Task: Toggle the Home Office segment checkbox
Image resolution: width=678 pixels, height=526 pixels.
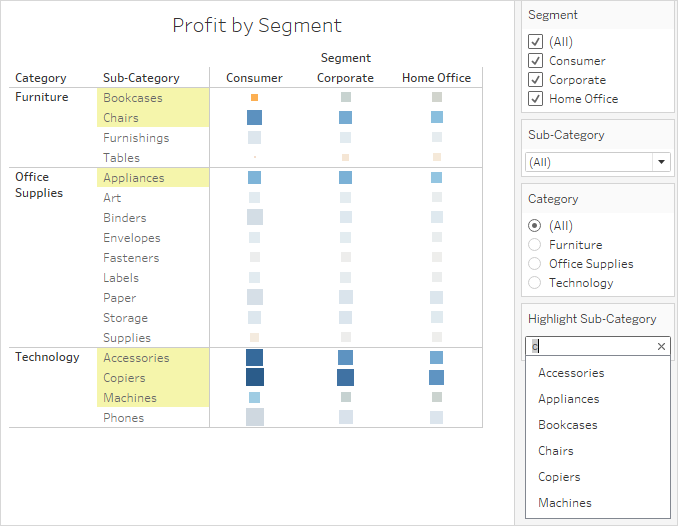Action: click(x=535, y=99)
